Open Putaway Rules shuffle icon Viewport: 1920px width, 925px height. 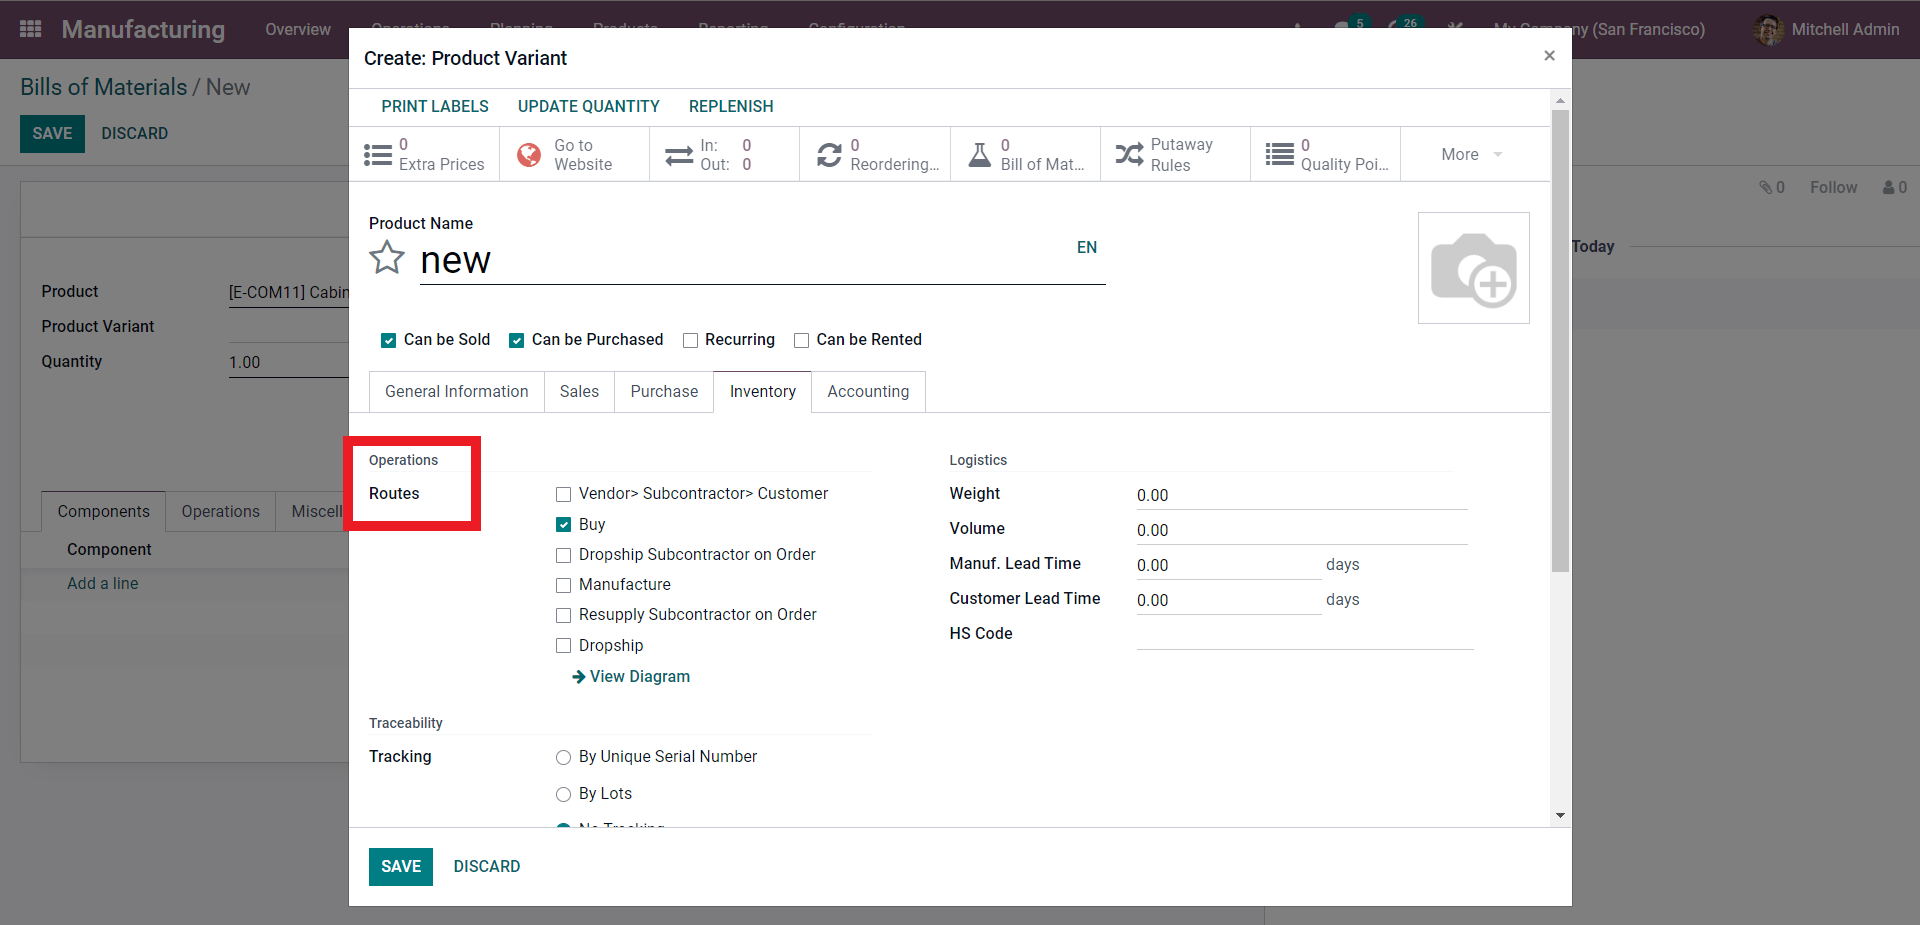click(1129, 155)
